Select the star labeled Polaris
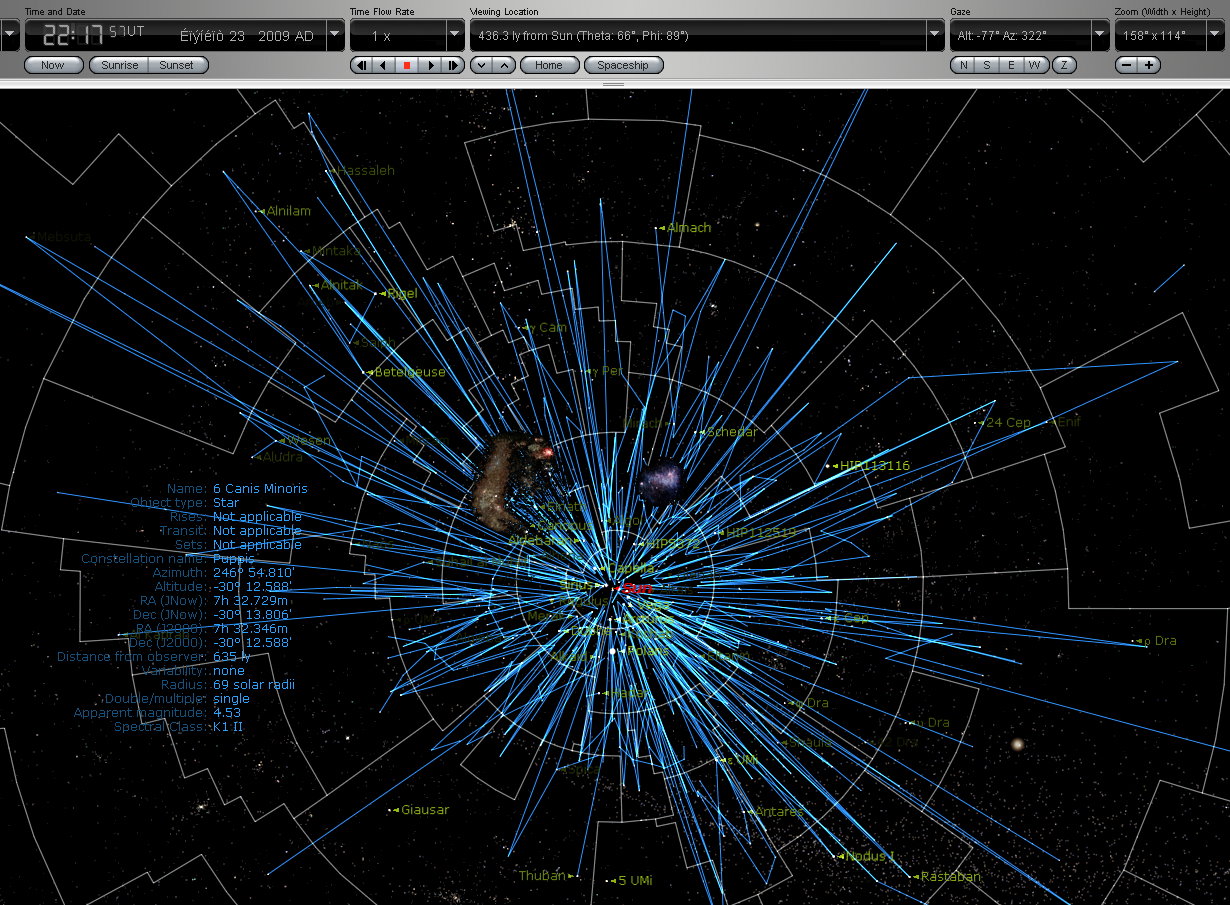The image size is (1230, 905). [648, 652]
